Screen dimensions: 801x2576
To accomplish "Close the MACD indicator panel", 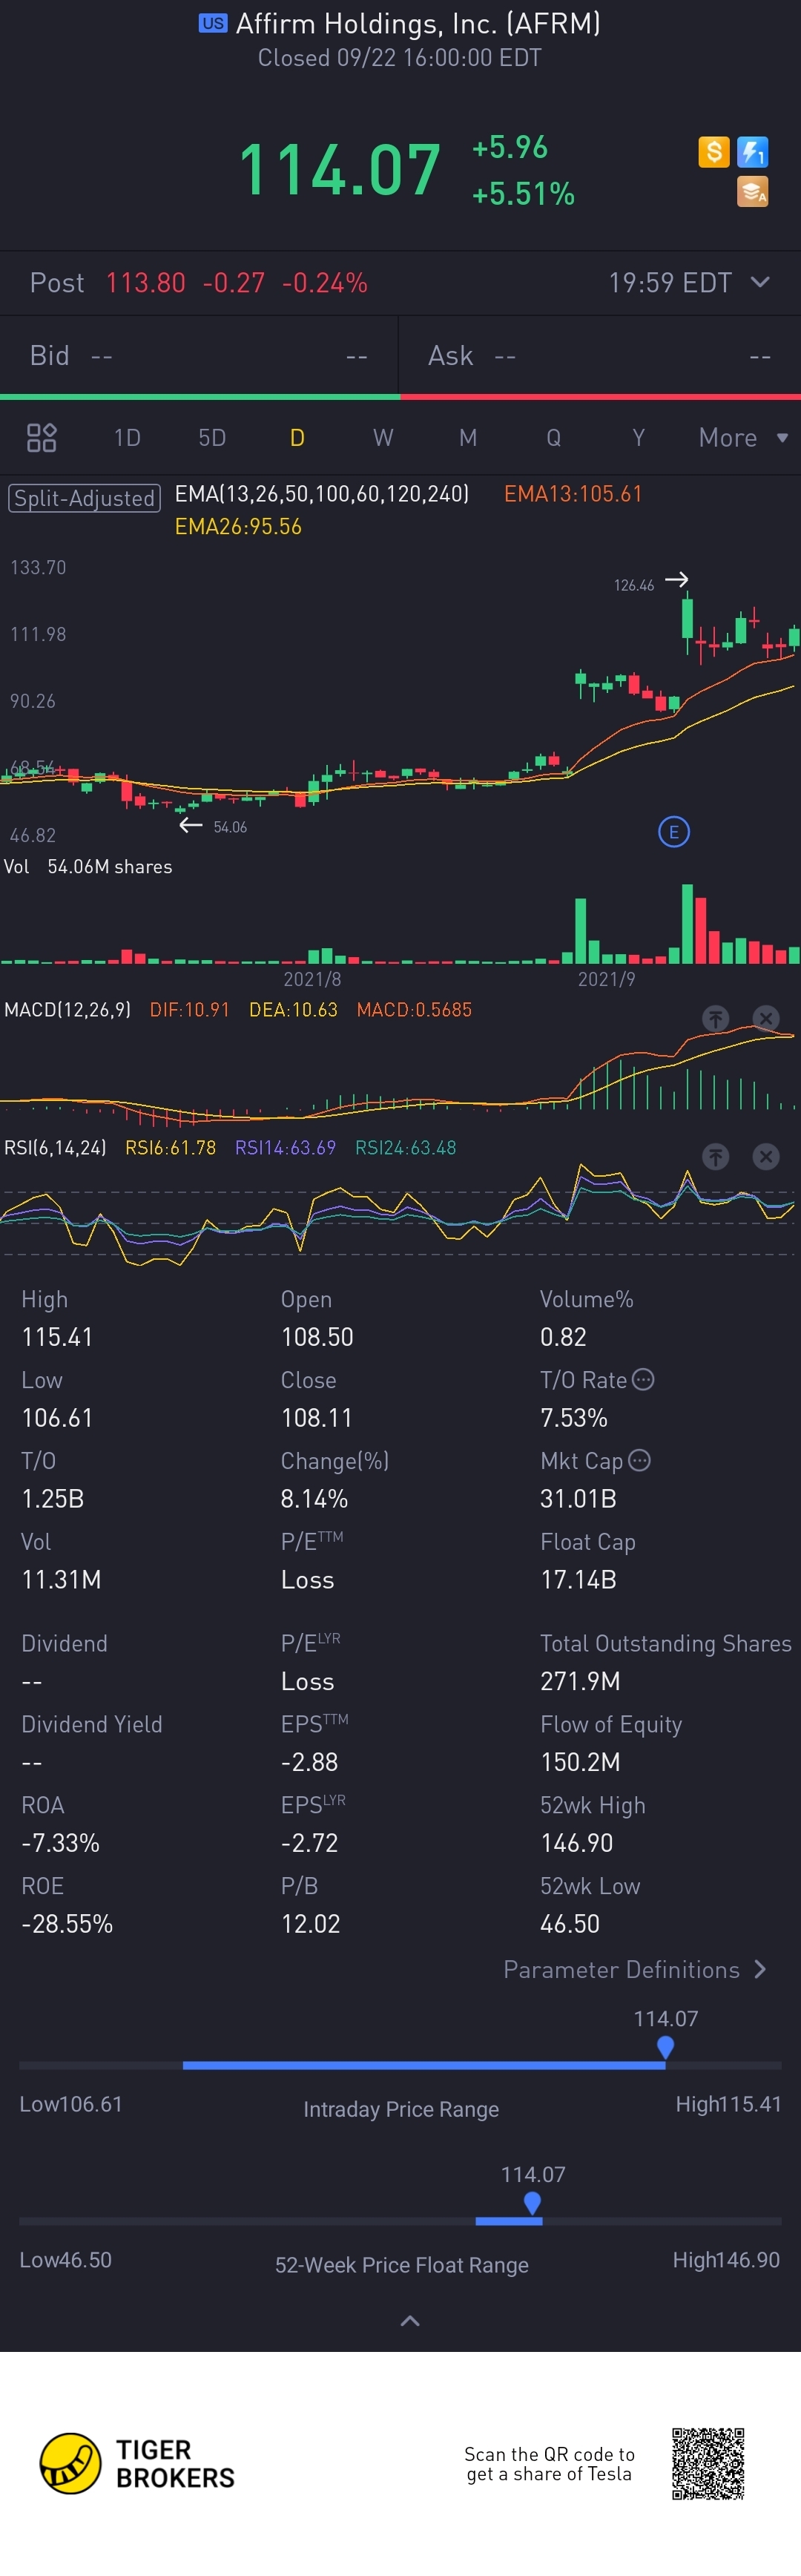I will [x=766, y=1019].
